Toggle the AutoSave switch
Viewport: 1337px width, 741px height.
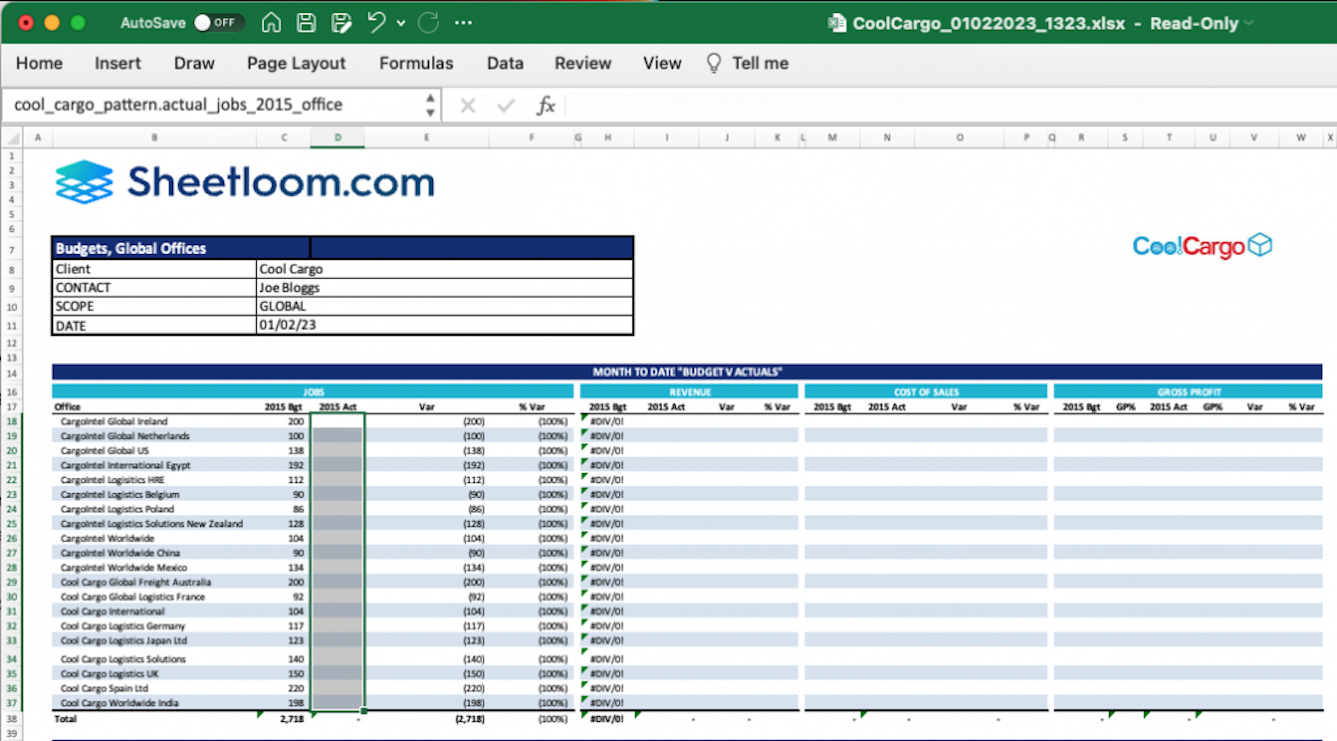218,23
